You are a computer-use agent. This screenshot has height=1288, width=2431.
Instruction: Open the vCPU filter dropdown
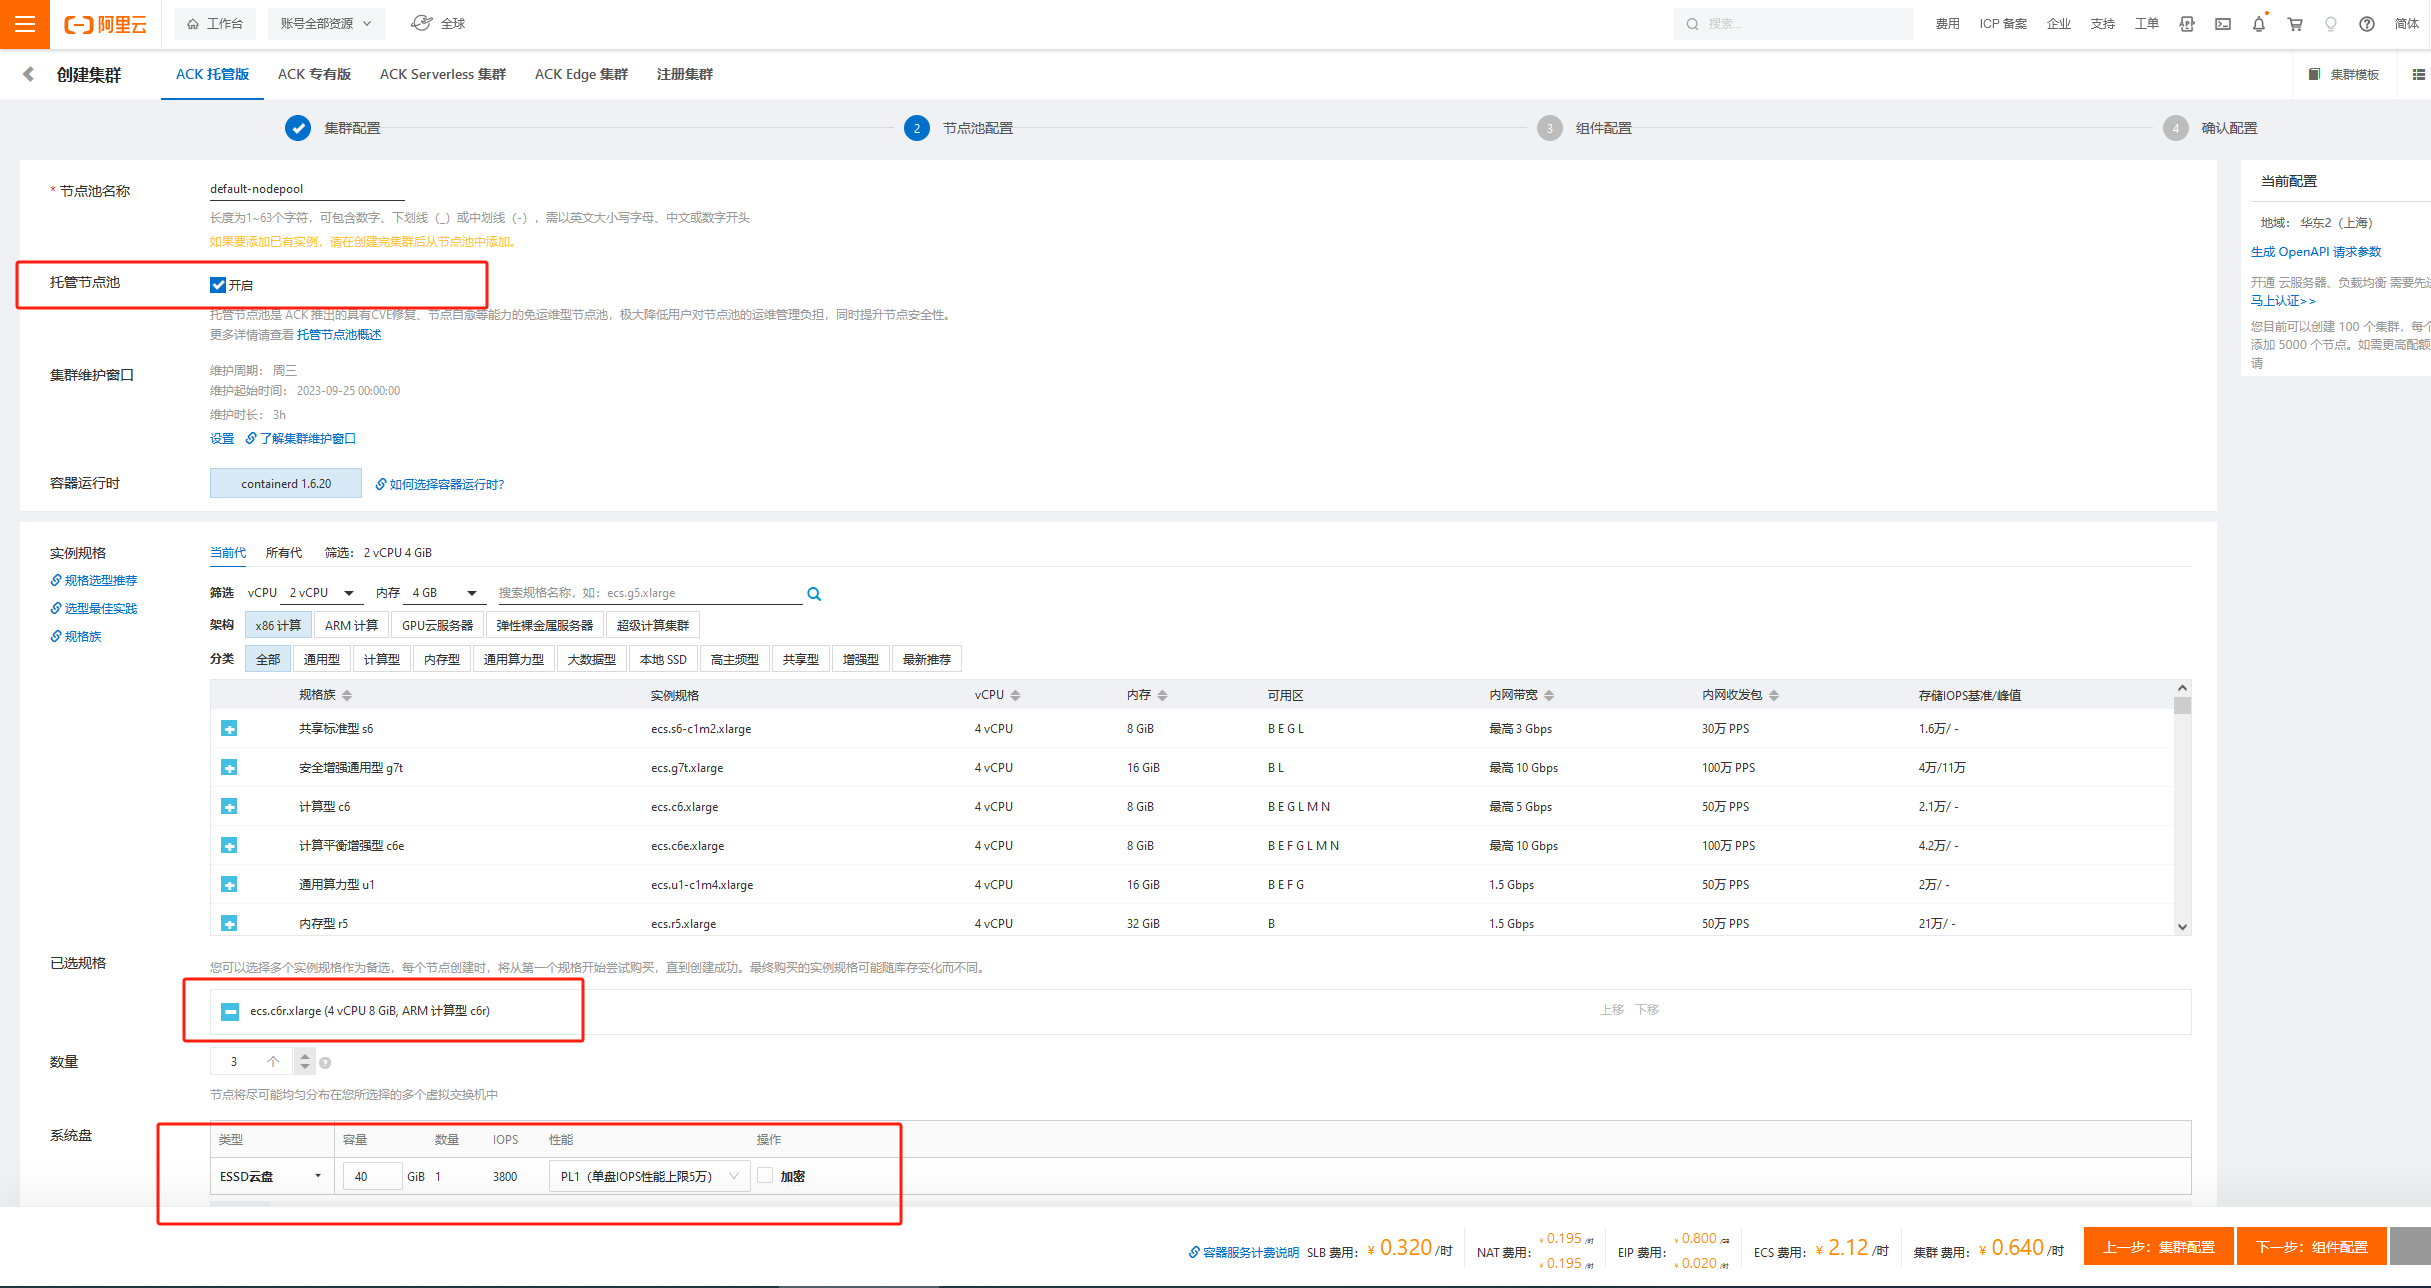320,593
